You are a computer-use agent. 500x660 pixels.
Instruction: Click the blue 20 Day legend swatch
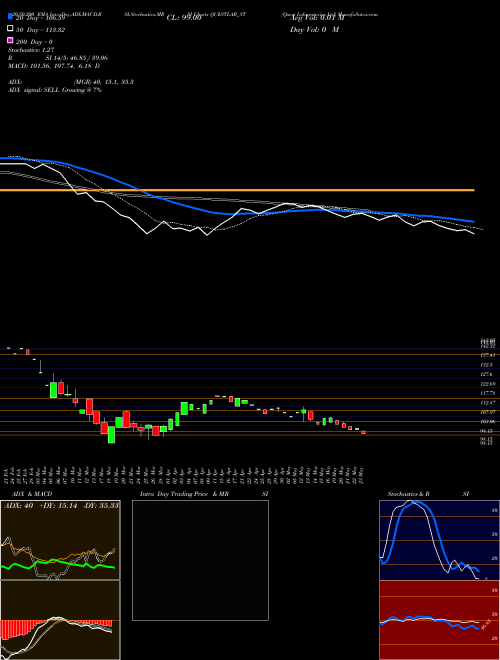coord(10,16)
